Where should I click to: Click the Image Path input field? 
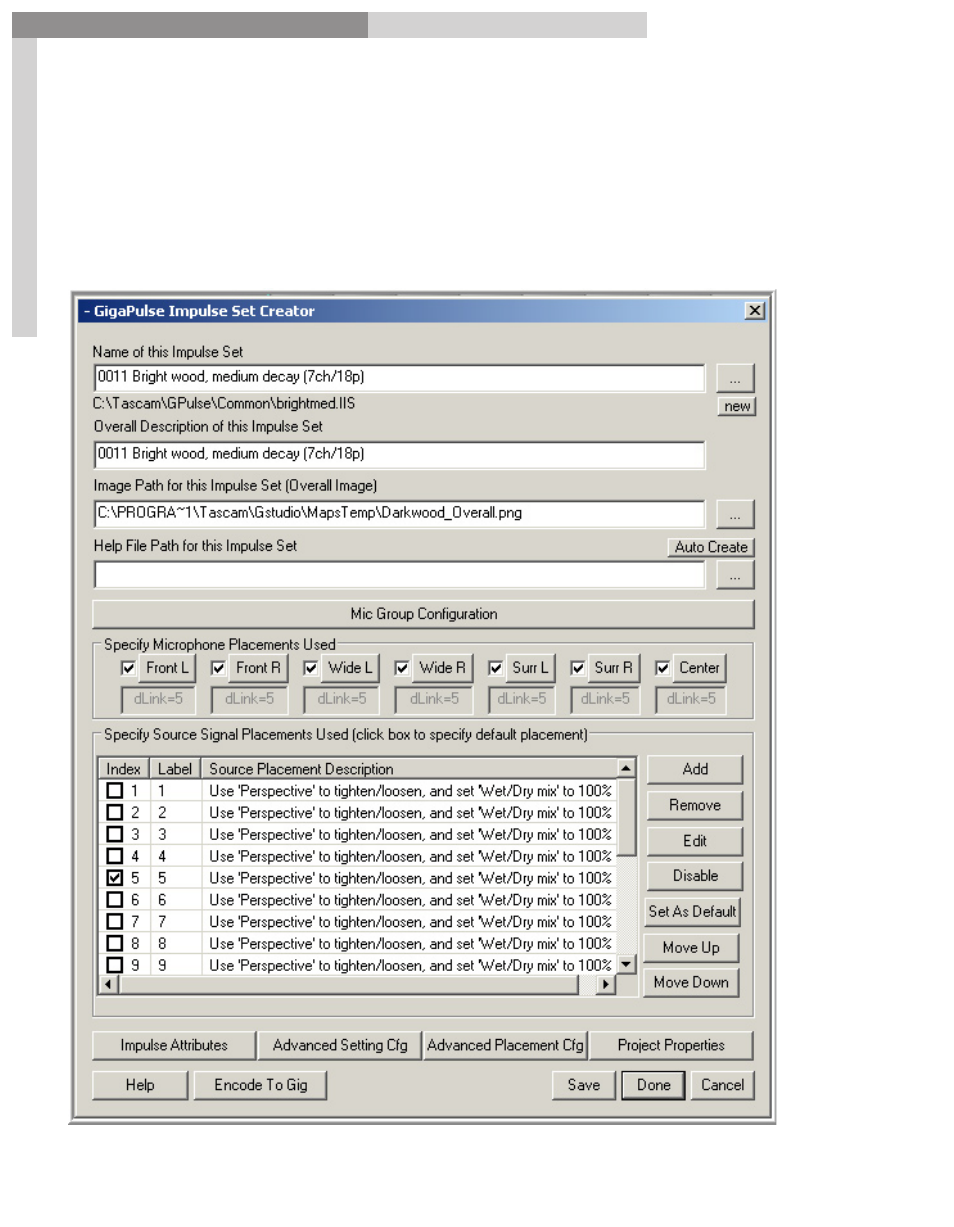point(399,514)
